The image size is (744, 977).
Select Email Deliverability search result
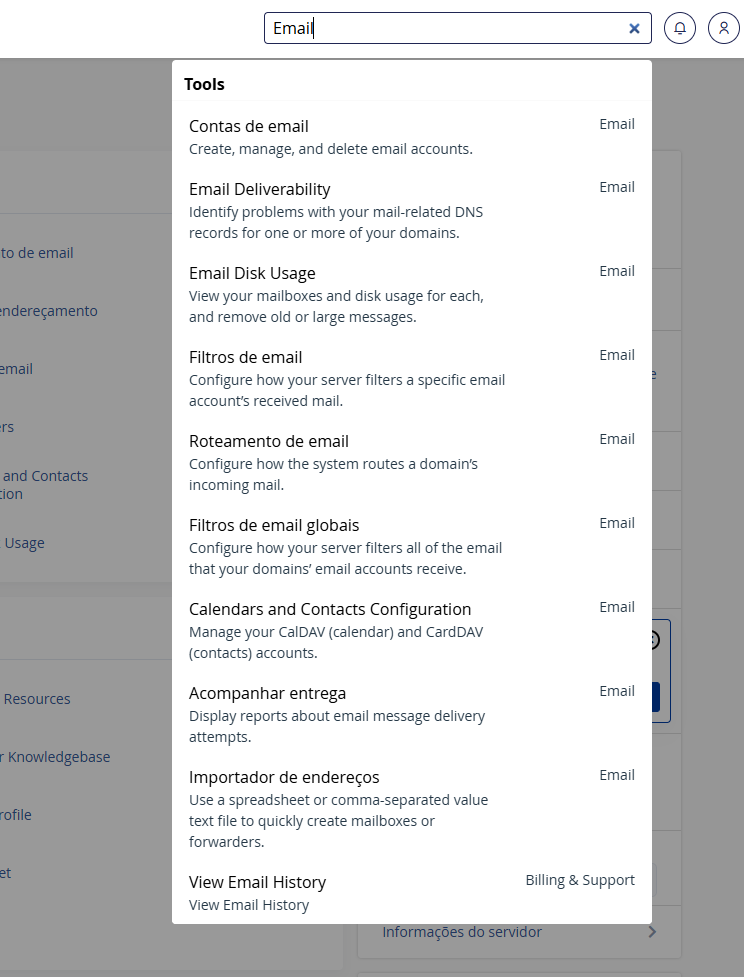[260, 189]
